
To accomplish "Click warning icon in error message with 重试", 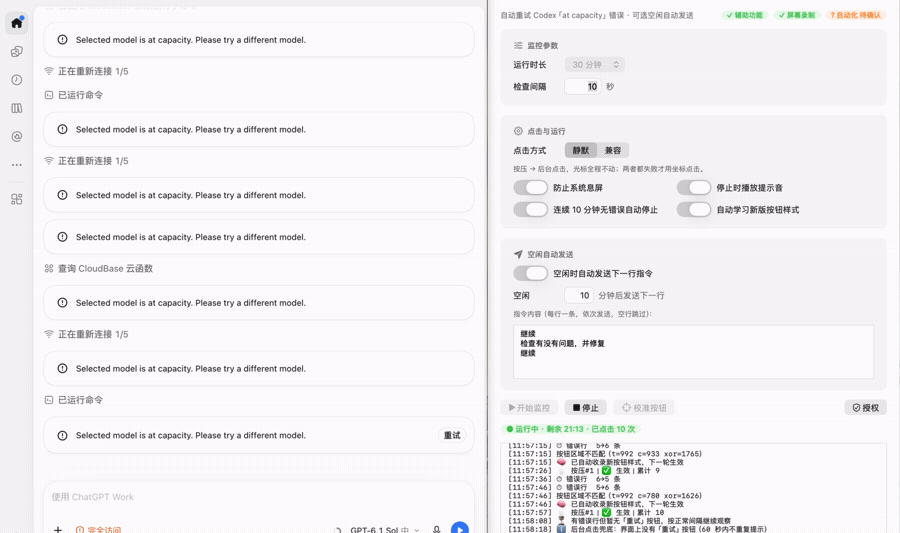I will pos(63,435).
